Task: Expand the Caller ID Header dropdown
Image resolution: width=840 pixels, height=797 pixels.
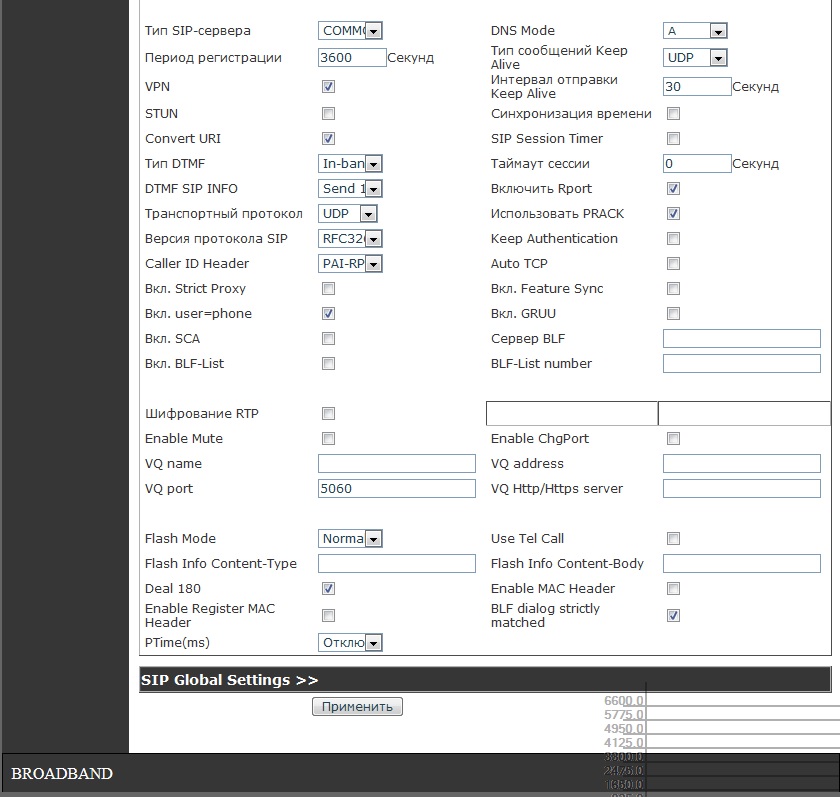Action: 350,264
